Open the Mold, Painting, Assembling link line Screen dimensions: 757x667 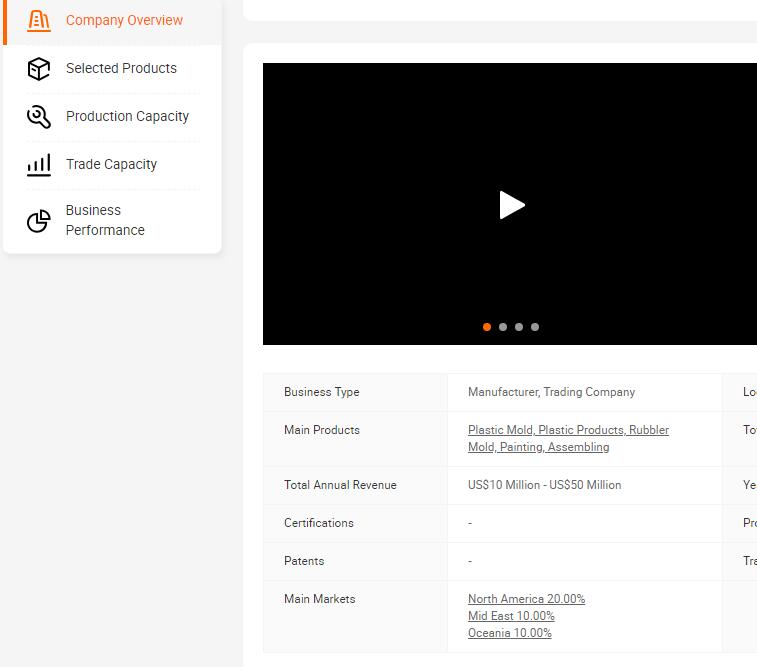[538, 447]
